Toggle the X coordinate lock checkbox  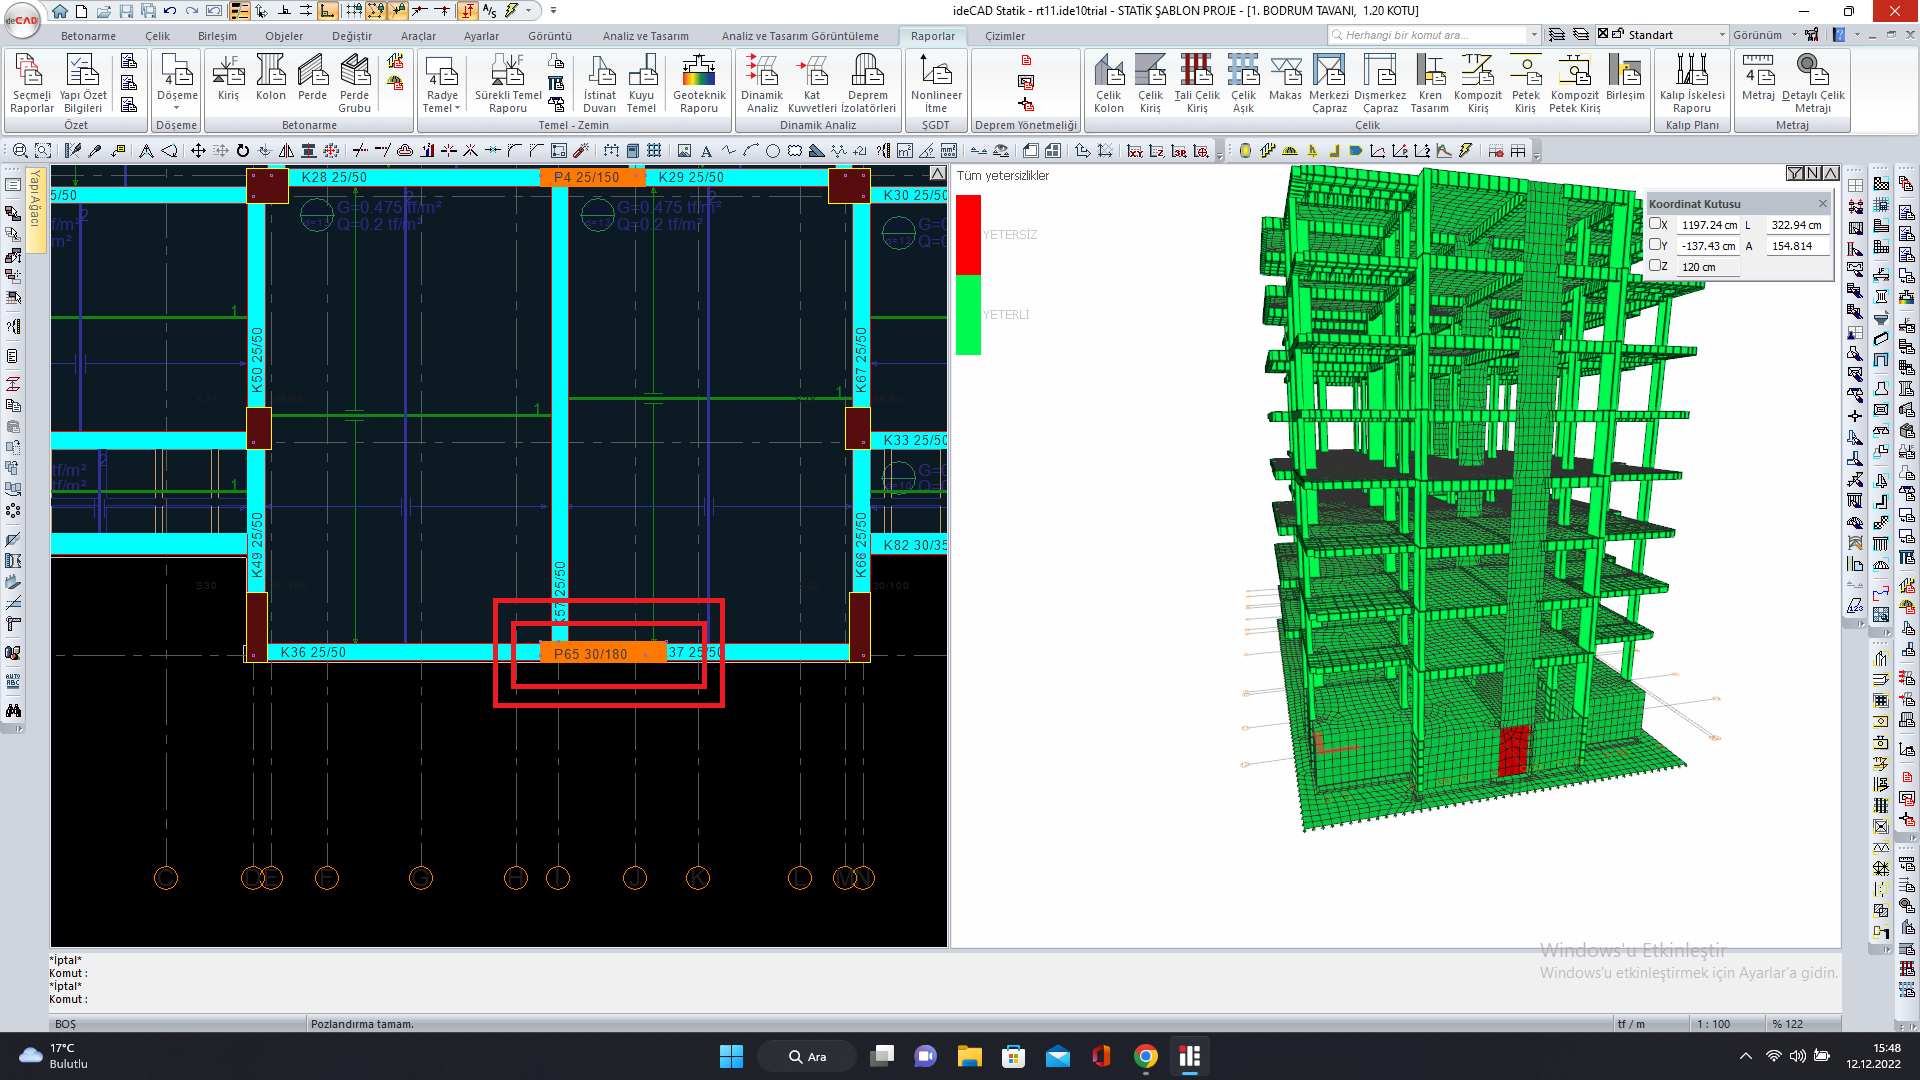(x=1655, y=225)
